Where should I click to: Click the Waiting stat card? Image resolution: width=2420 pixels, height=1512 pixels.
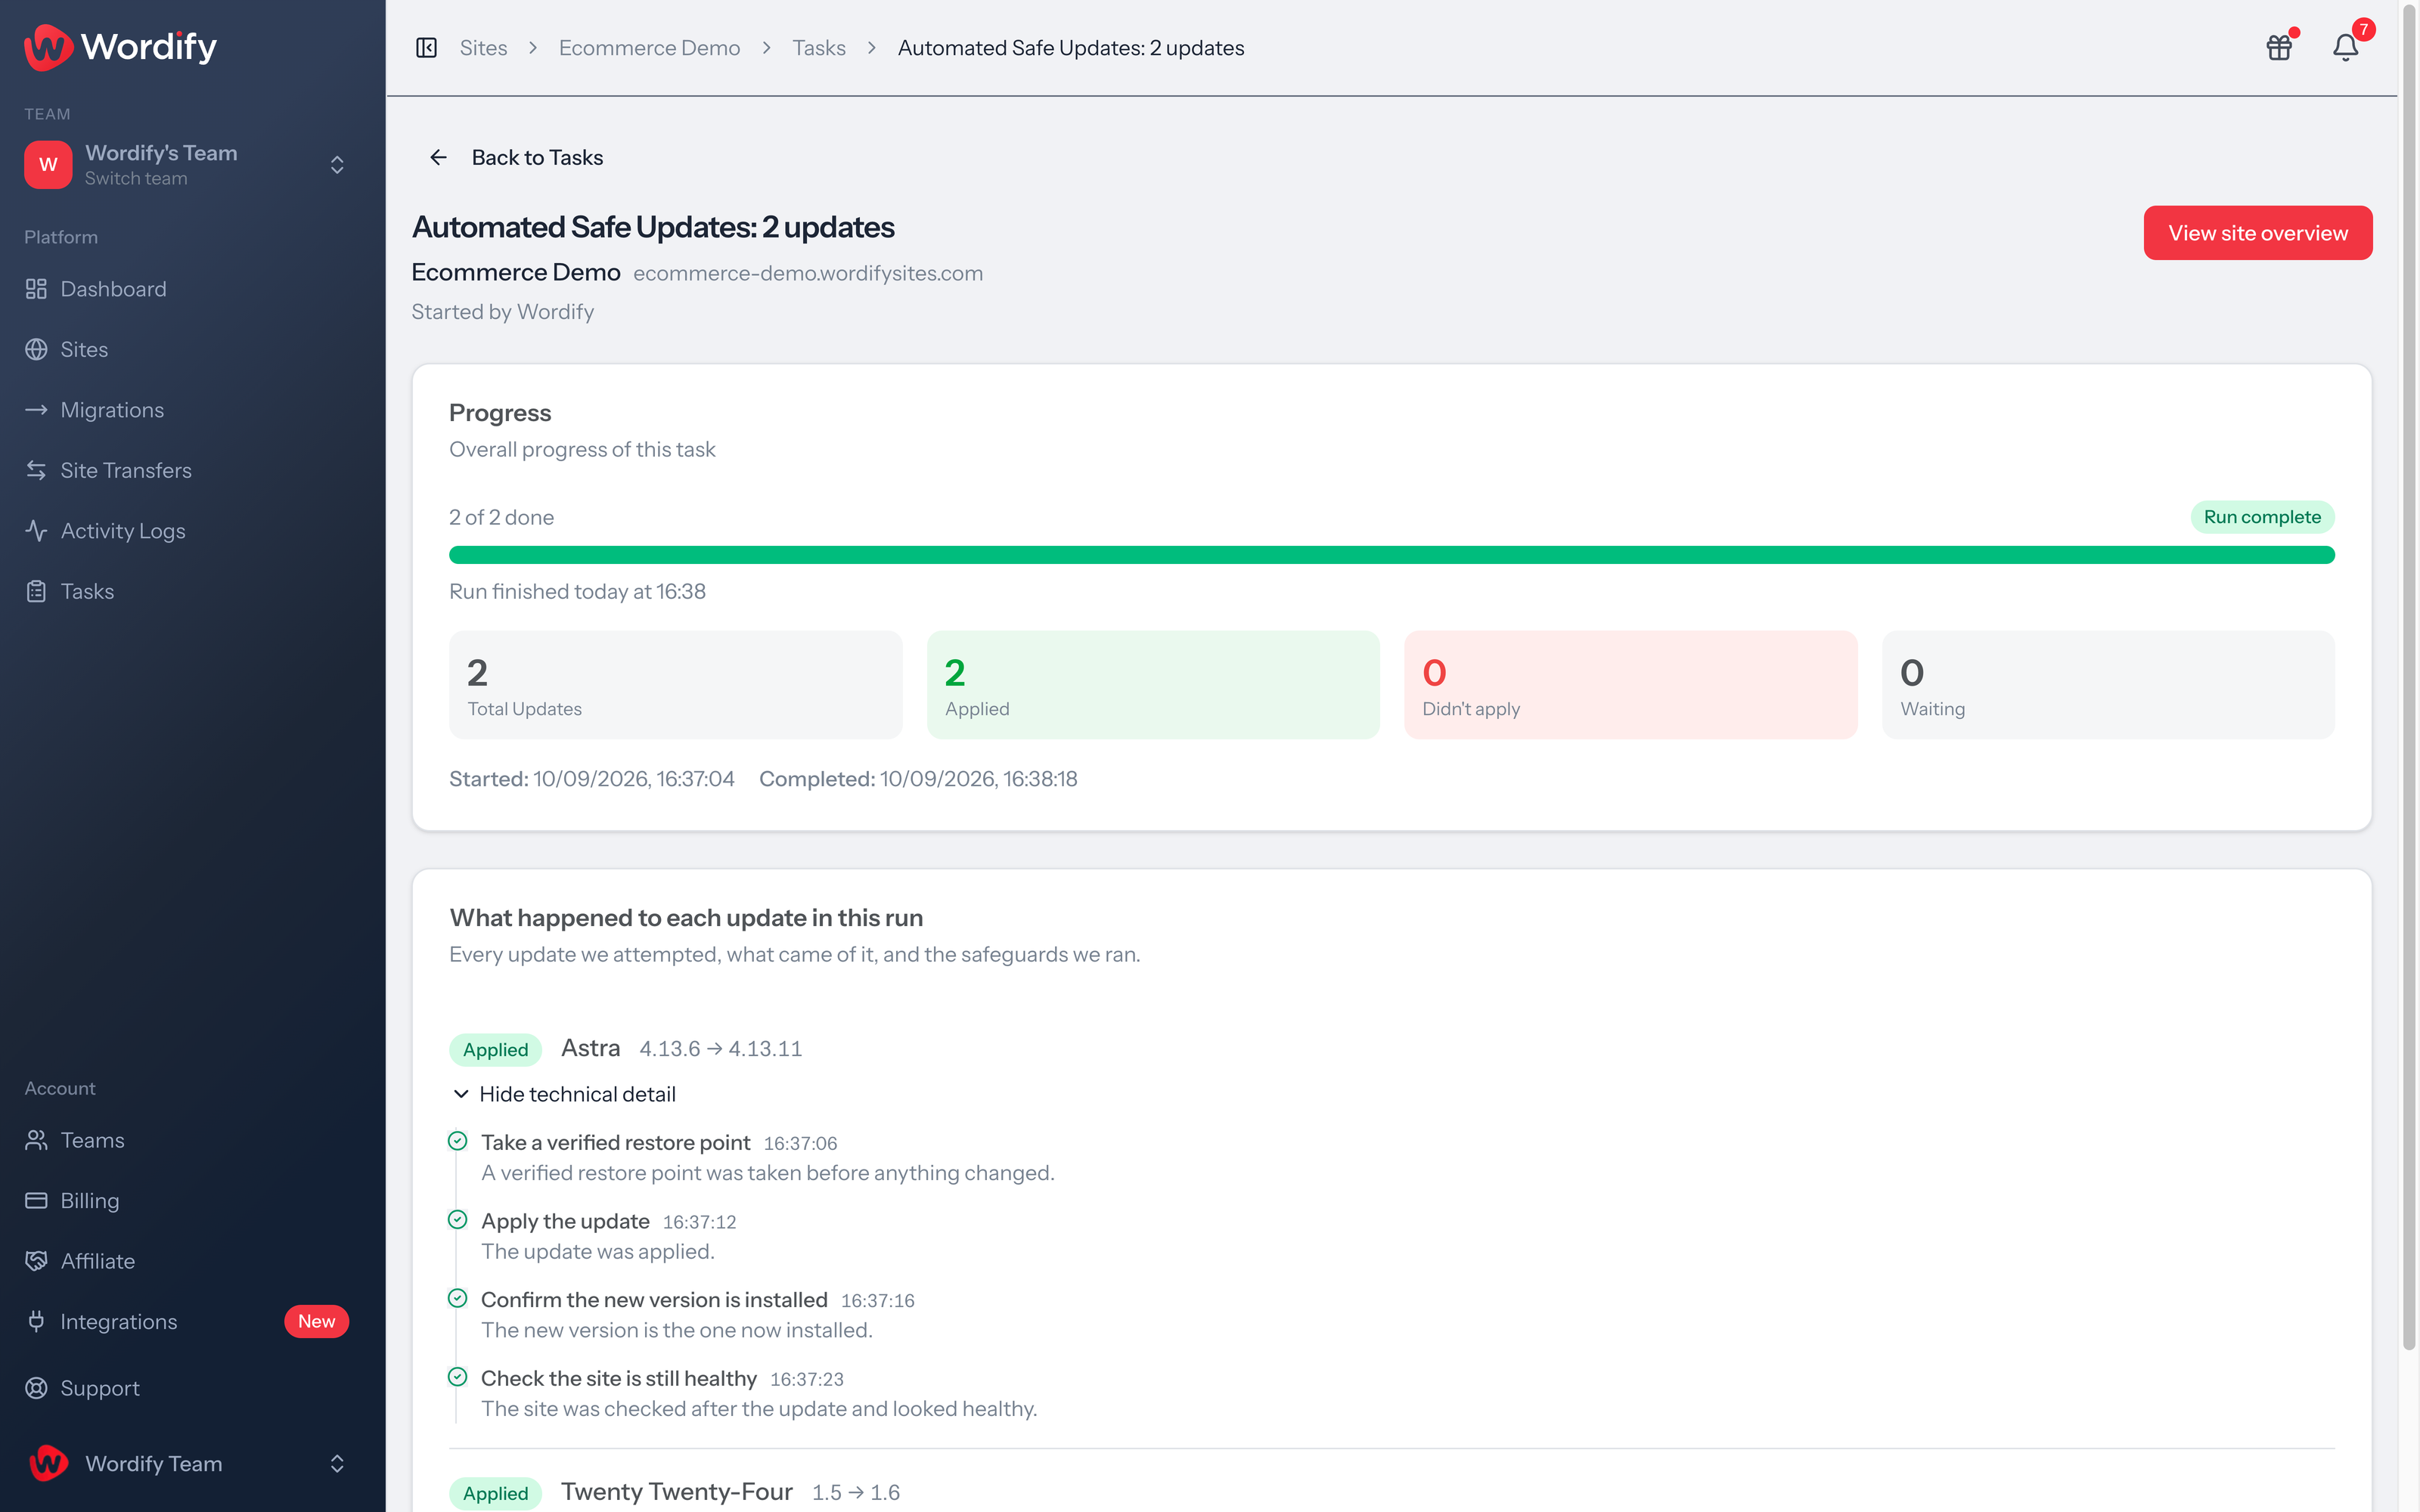pyautogui.click(x=2108, y=685)
